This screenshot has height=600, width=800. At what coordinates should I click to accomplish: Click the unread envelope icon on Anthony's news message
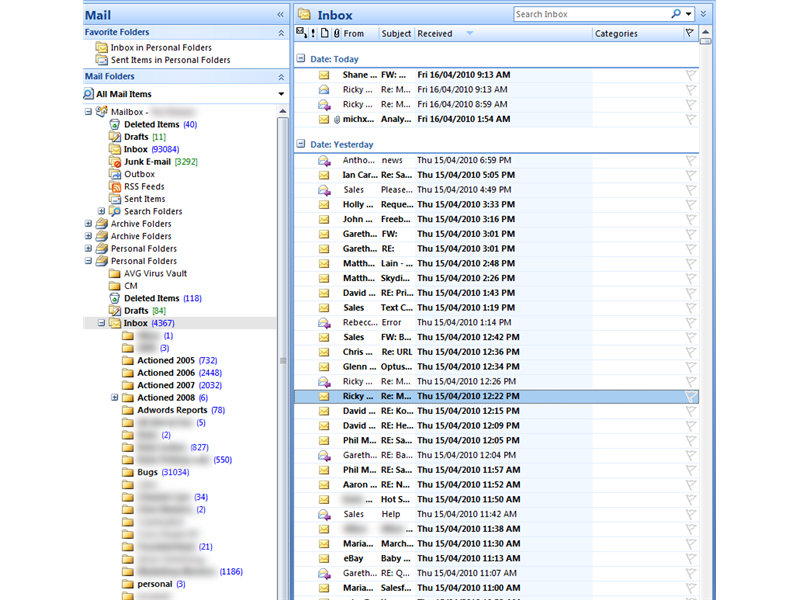[324, 160]
